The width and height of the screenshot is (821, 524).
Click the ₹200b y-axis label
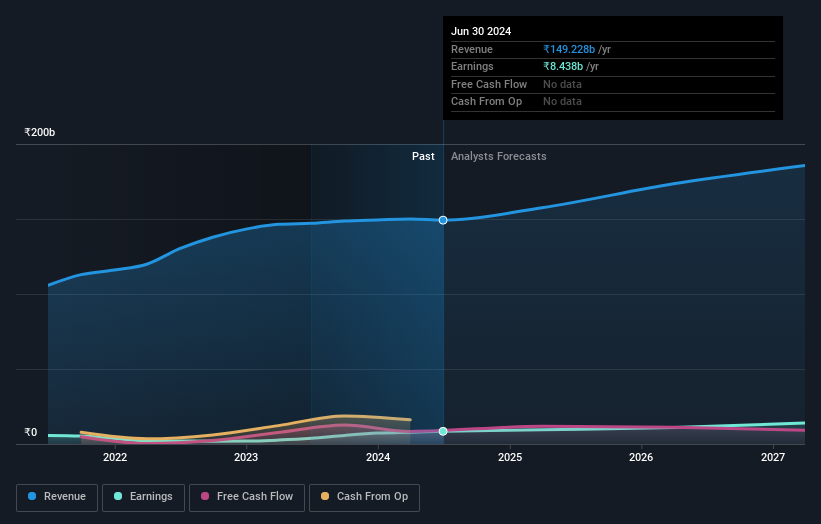[40, 132]
